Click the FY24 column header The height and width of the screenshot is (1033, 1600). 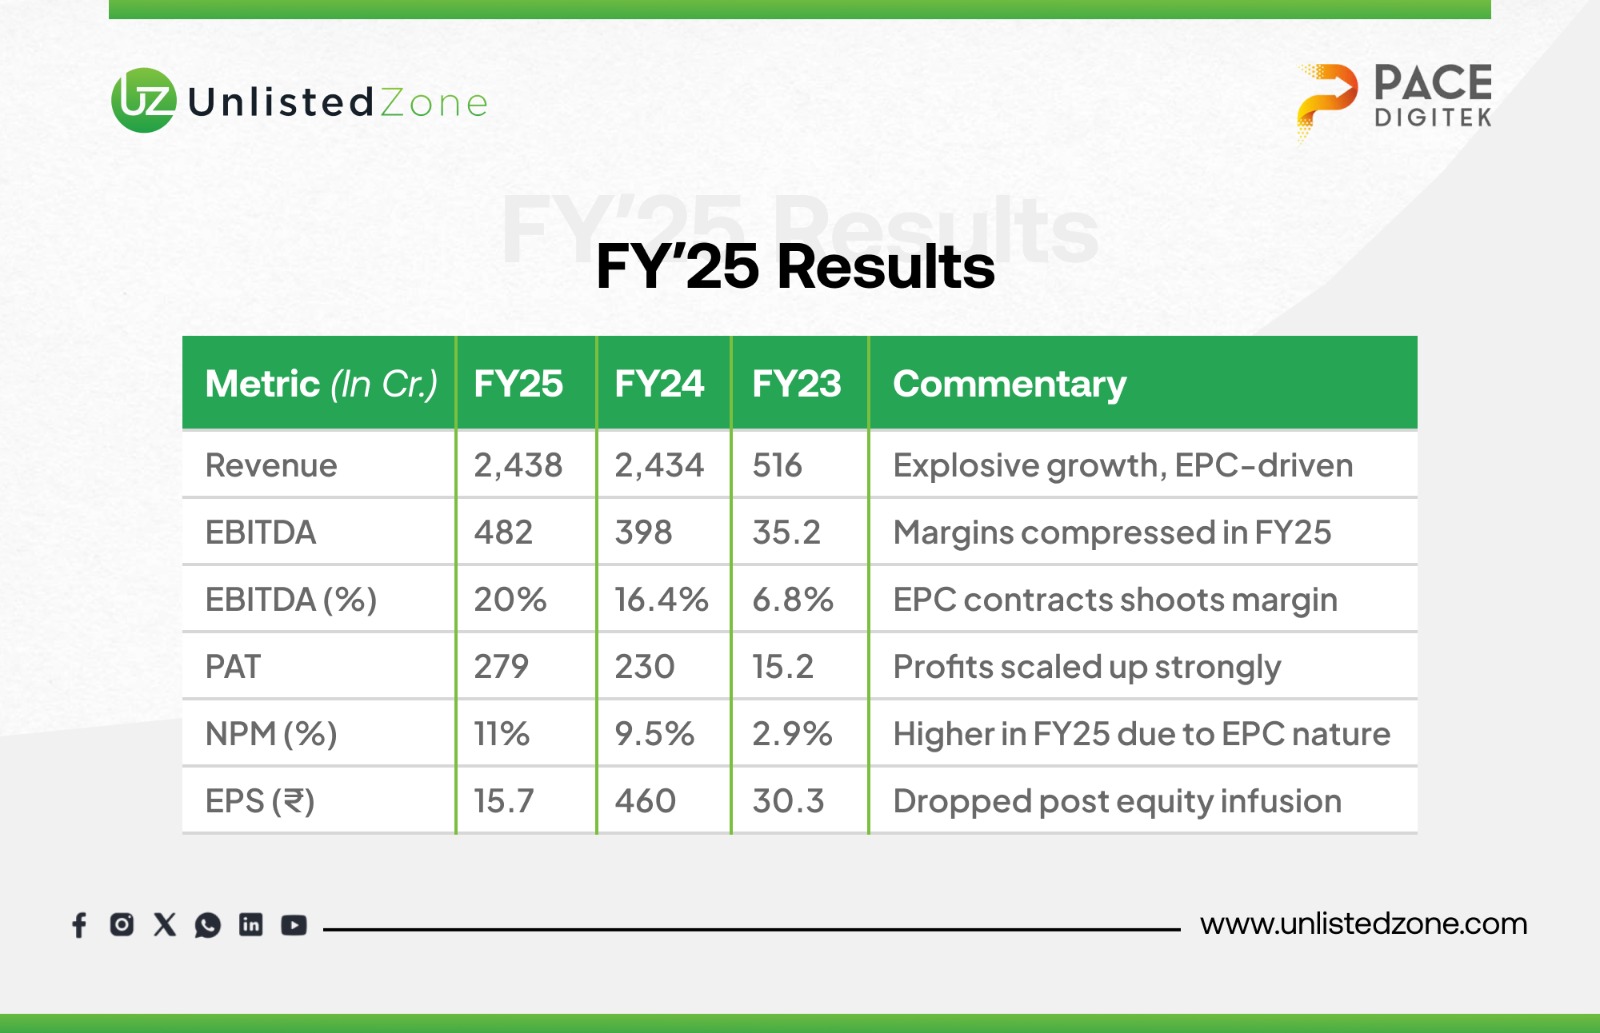click(x=659, y=384)
